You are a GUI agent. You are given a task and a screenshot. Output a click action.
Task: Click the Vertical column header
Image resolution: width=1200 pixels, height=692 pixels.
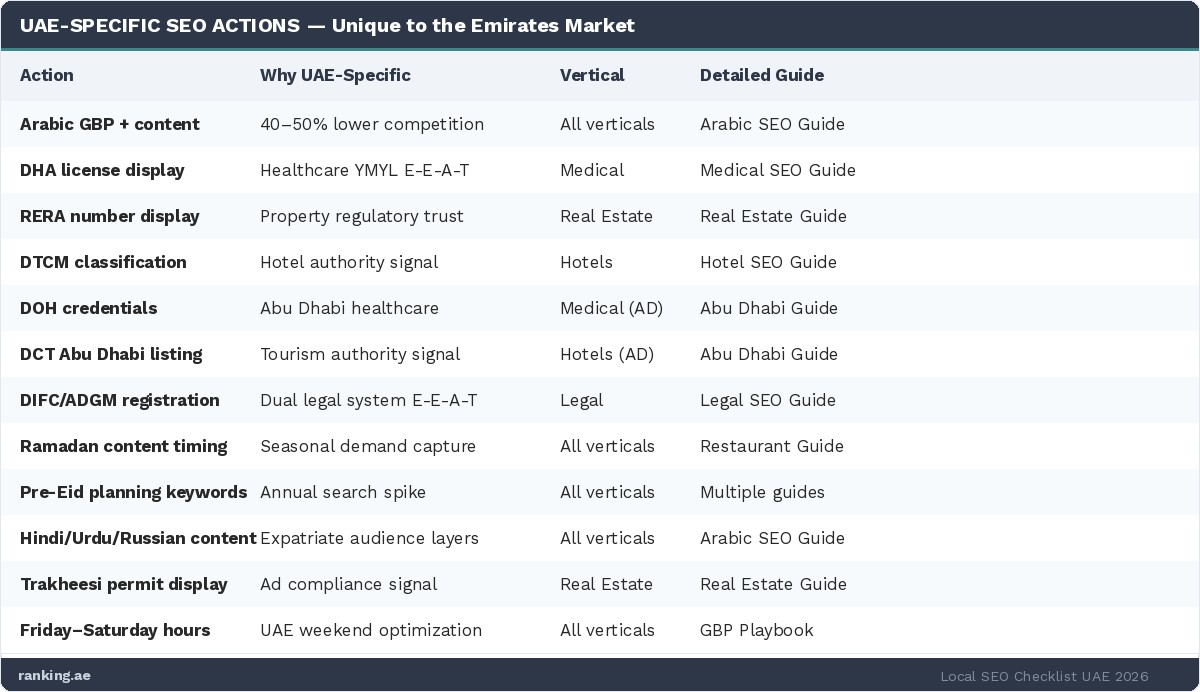(x=592, y=75)
